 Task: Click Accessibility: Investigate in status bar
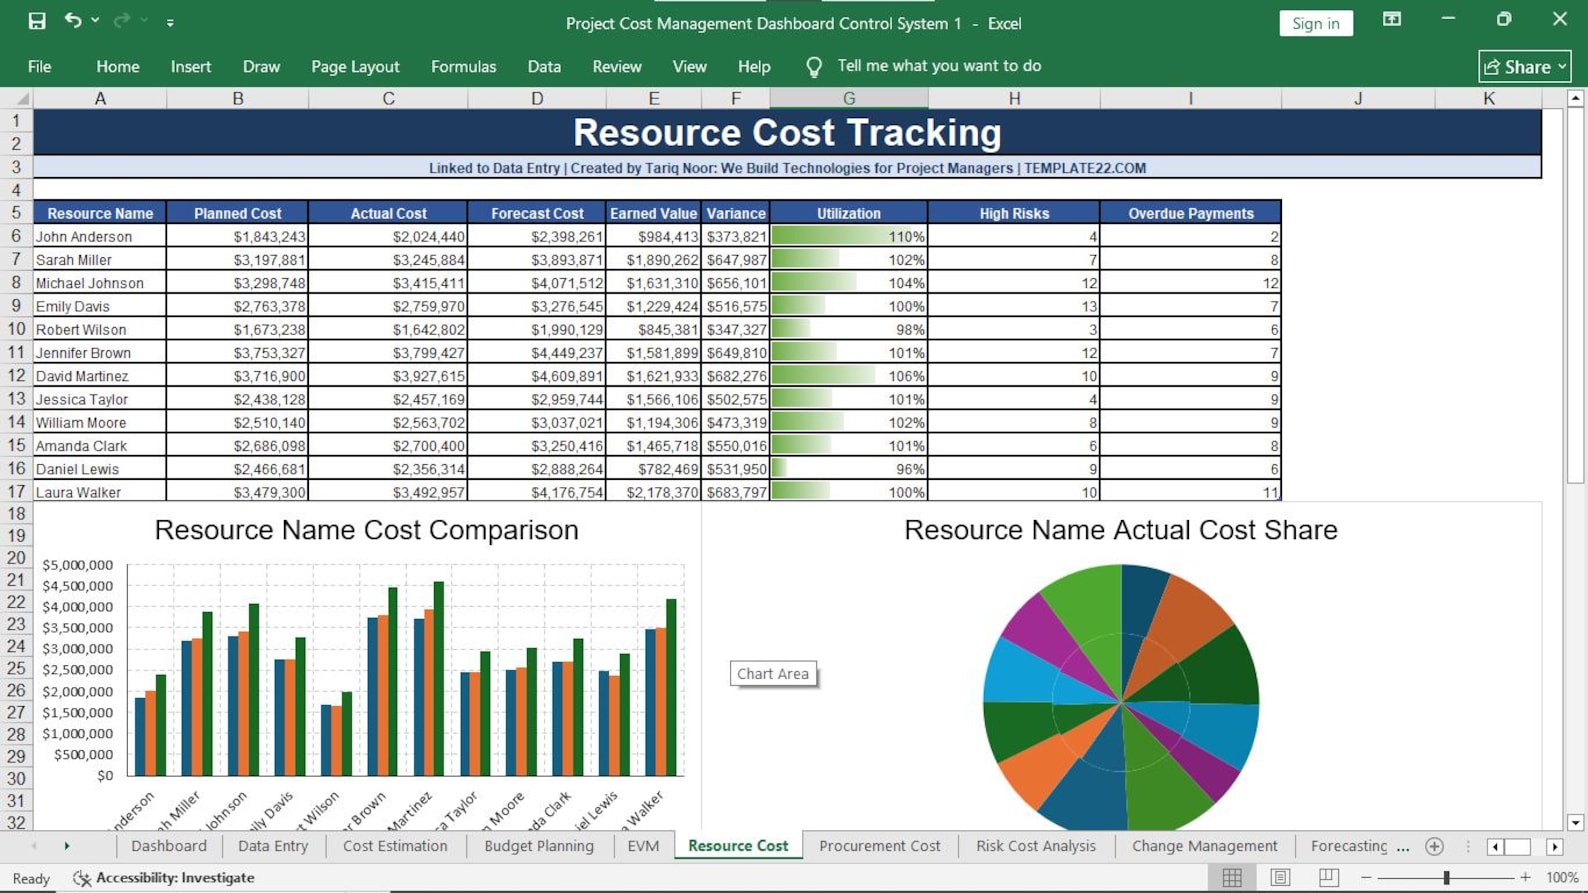coord(164,878)
